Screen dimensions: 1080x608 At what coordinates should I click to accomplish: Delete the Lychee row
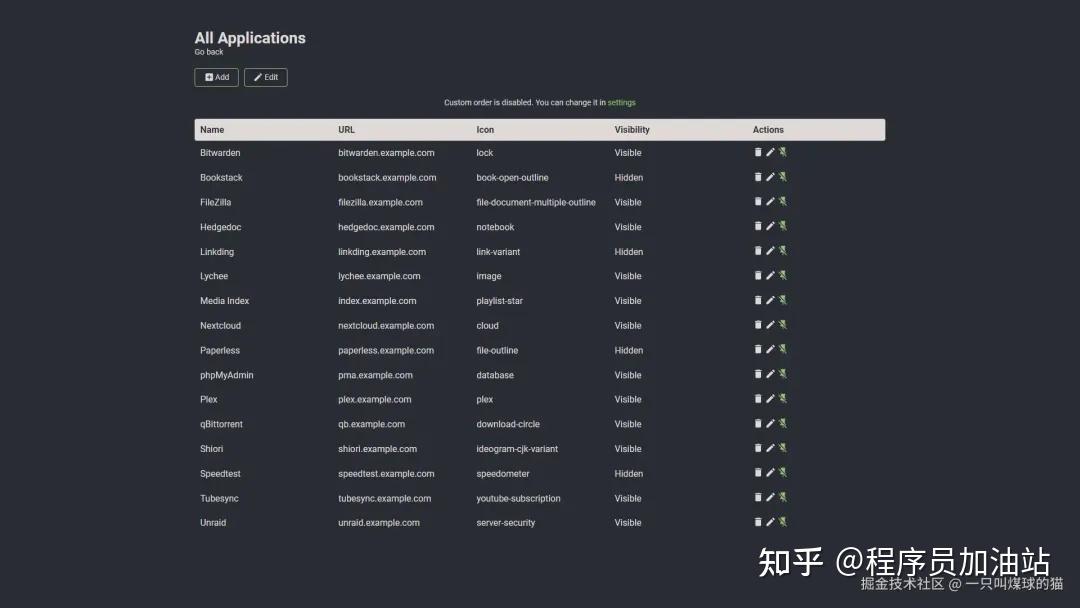758,275
